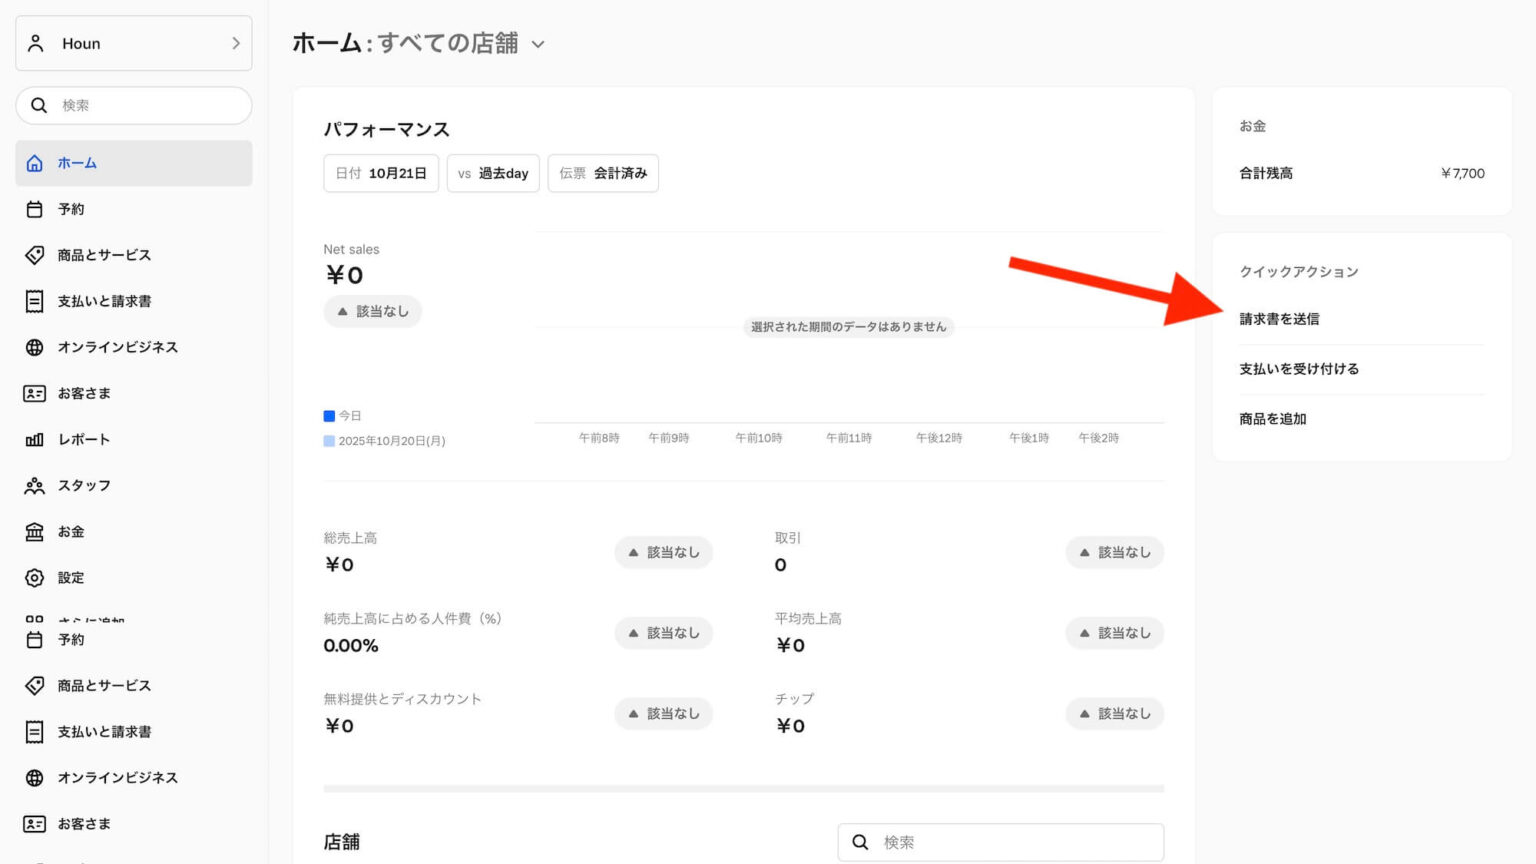
Task: Click the お金 bank icon
Action: 37,531
